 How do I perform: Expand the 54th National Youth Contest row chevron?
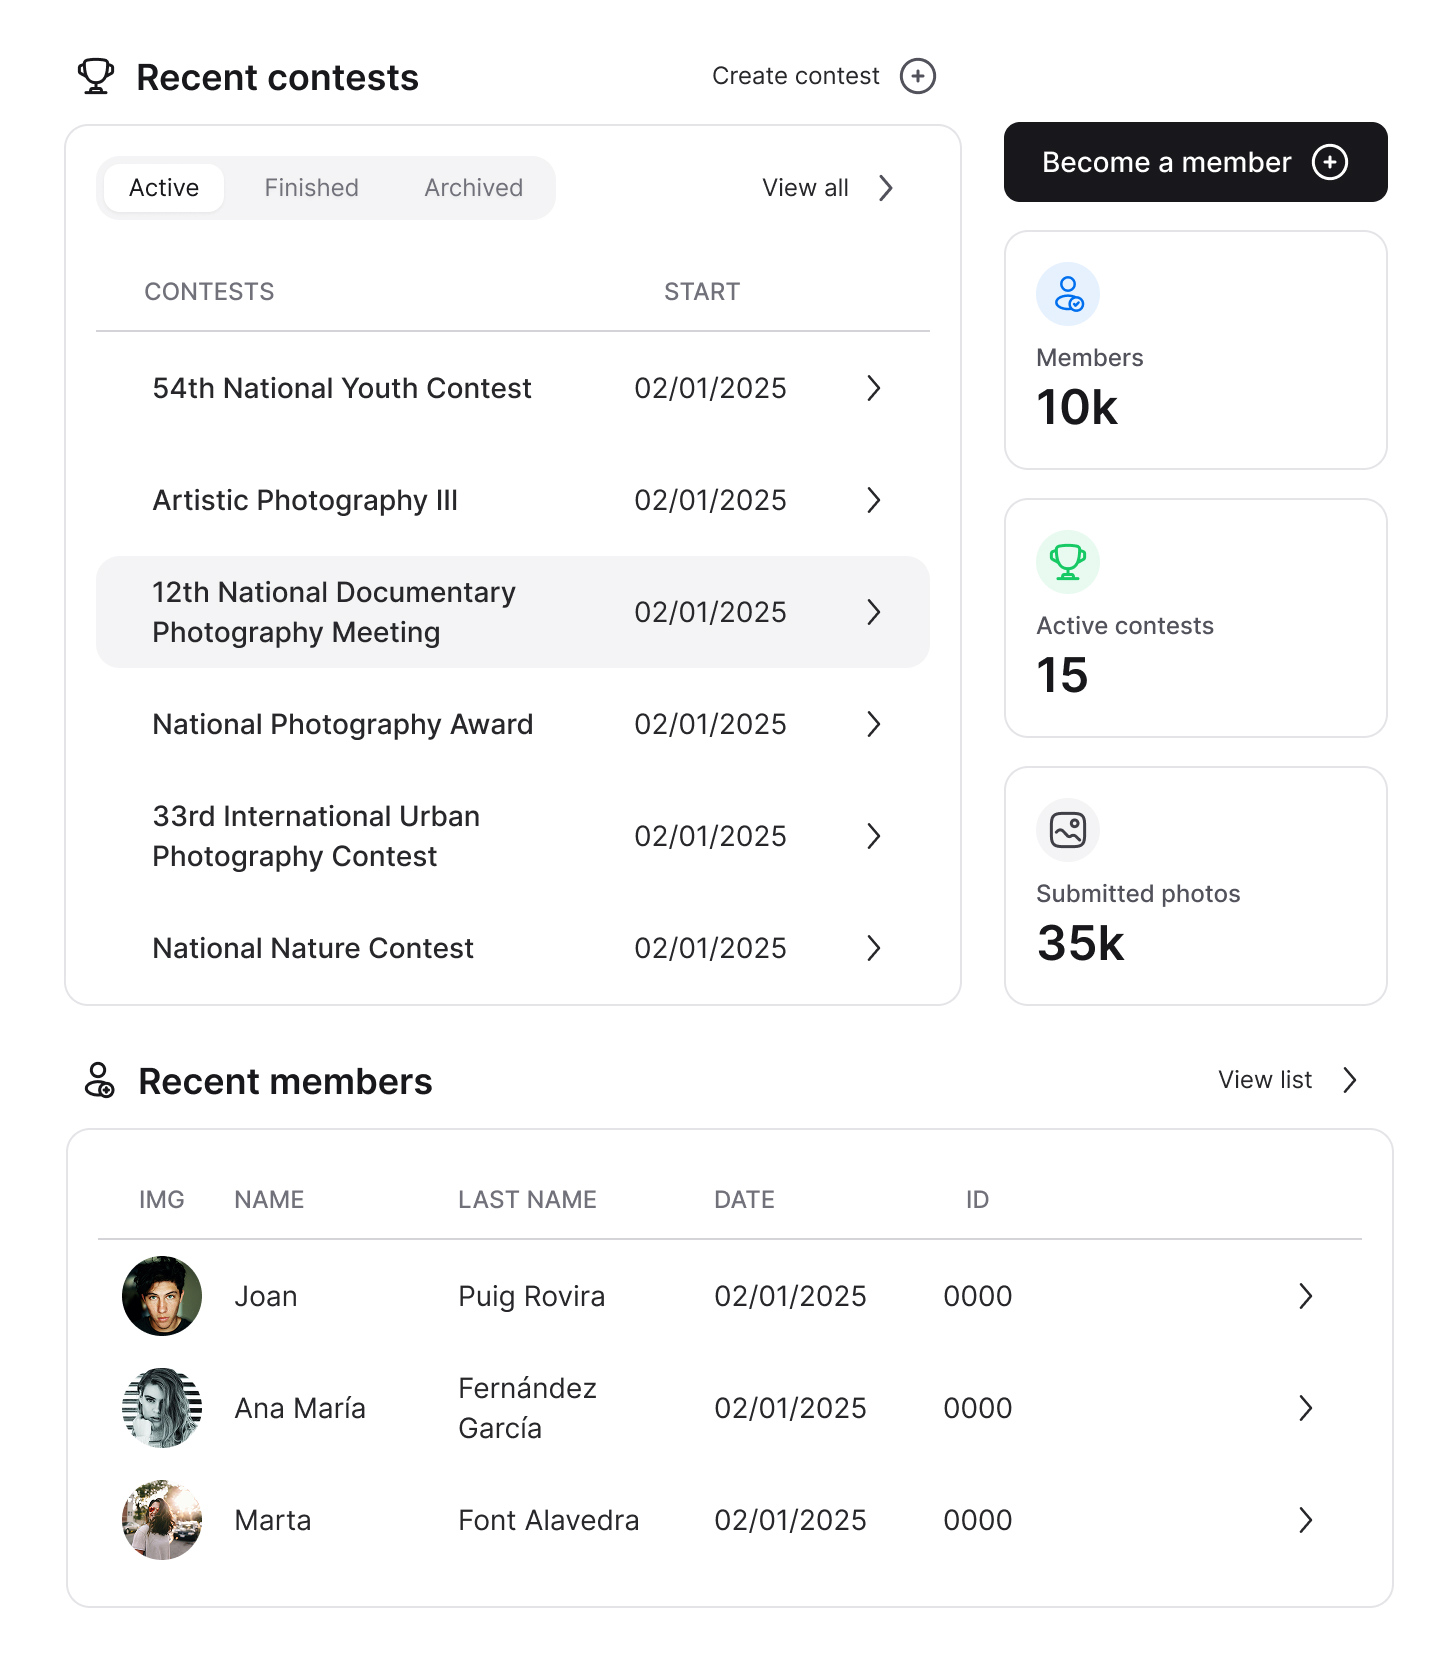click(873, 388)
